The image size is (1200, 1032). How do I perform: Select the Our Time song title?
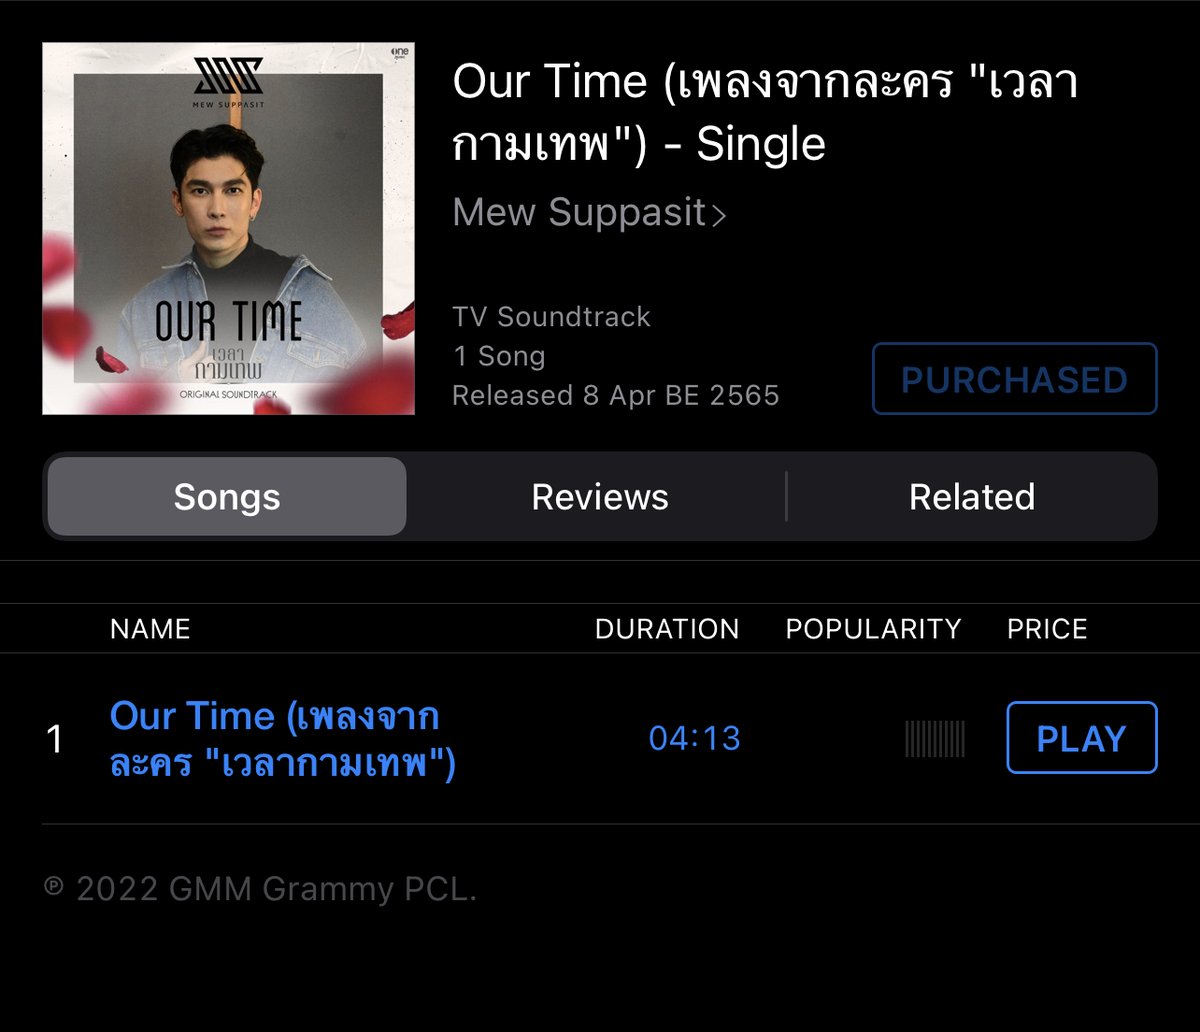(x=283, y=740)
